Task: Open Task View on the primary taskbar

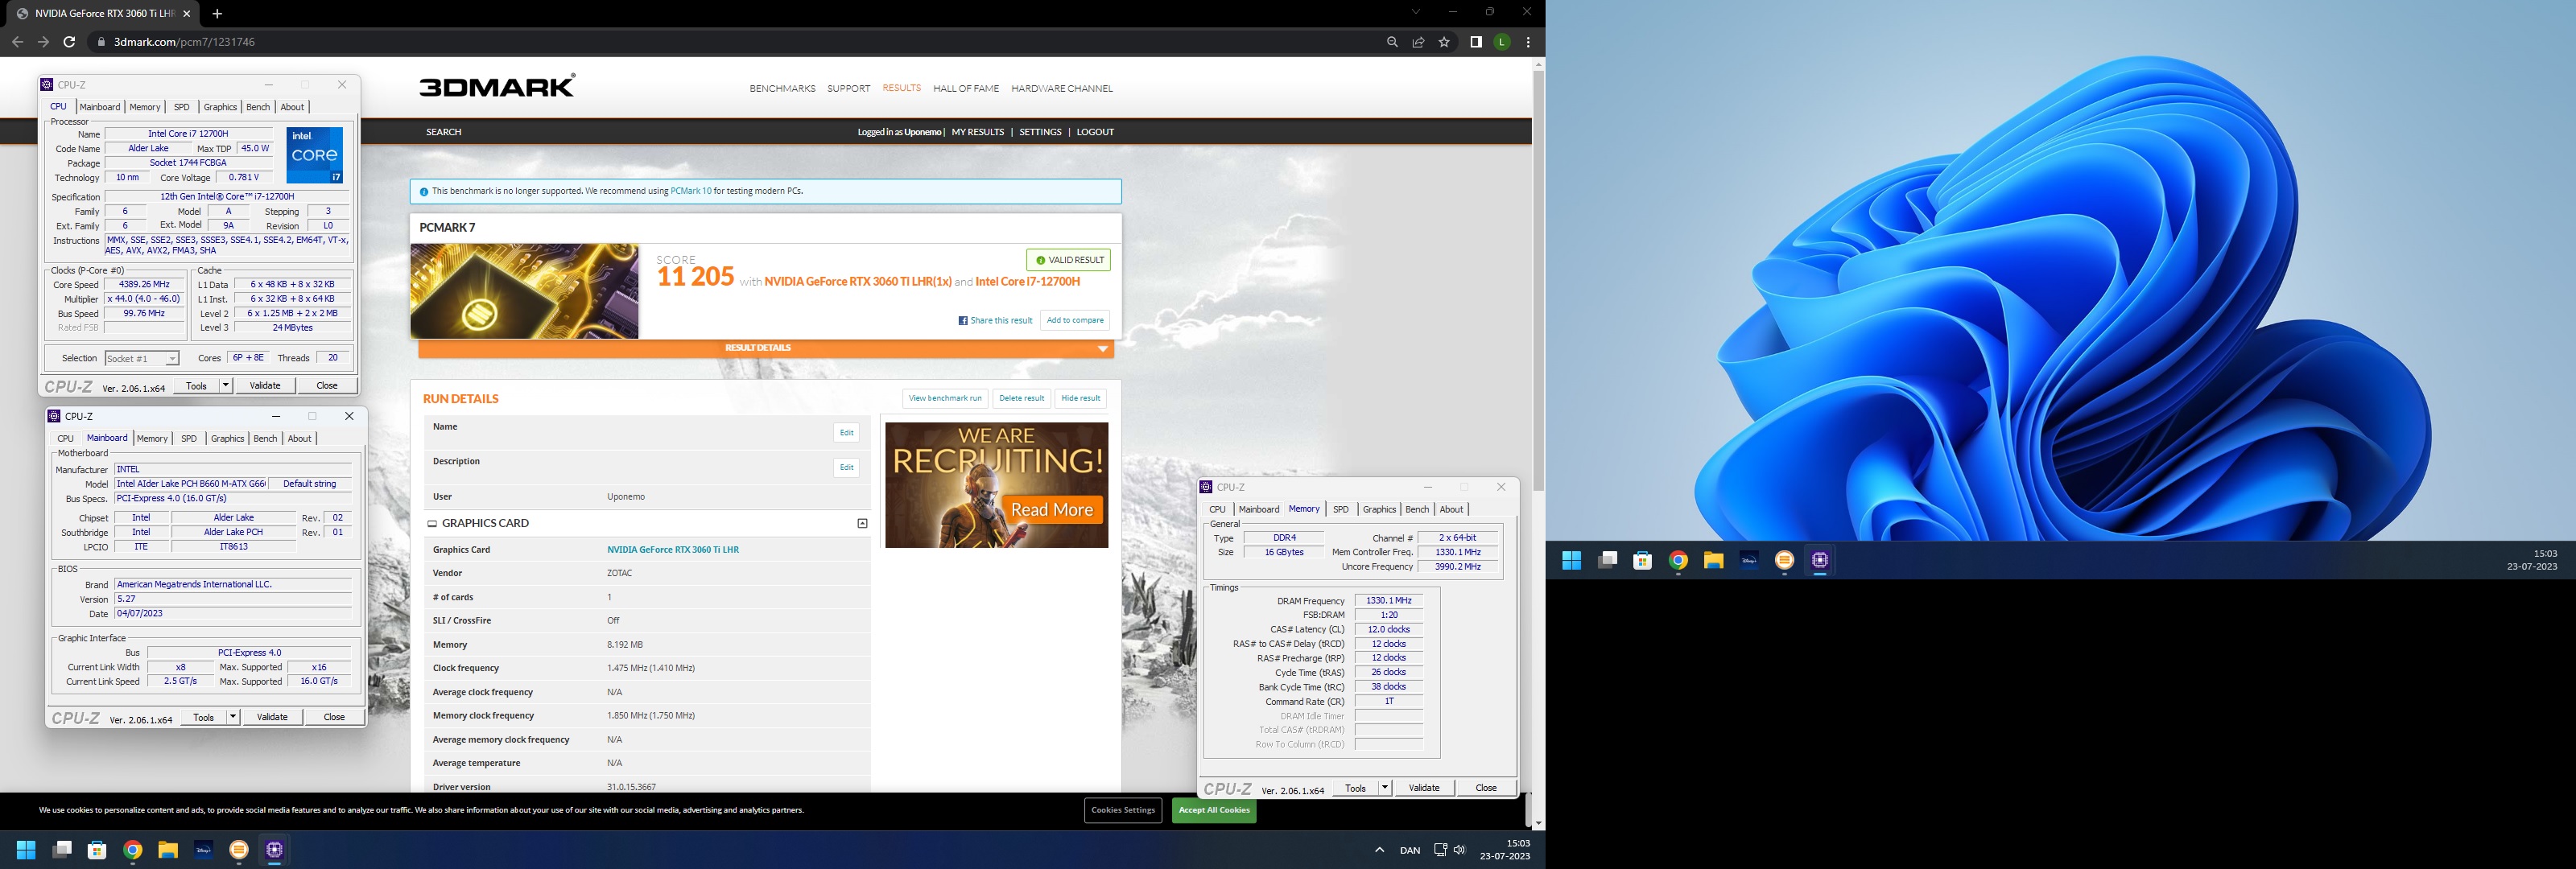Action: click(62, 850)
